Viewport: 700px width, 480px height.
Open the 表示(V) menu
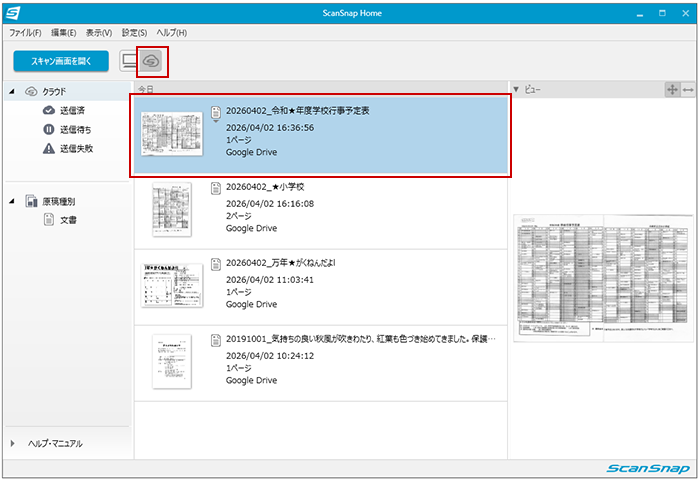click(x=99, y=33)
